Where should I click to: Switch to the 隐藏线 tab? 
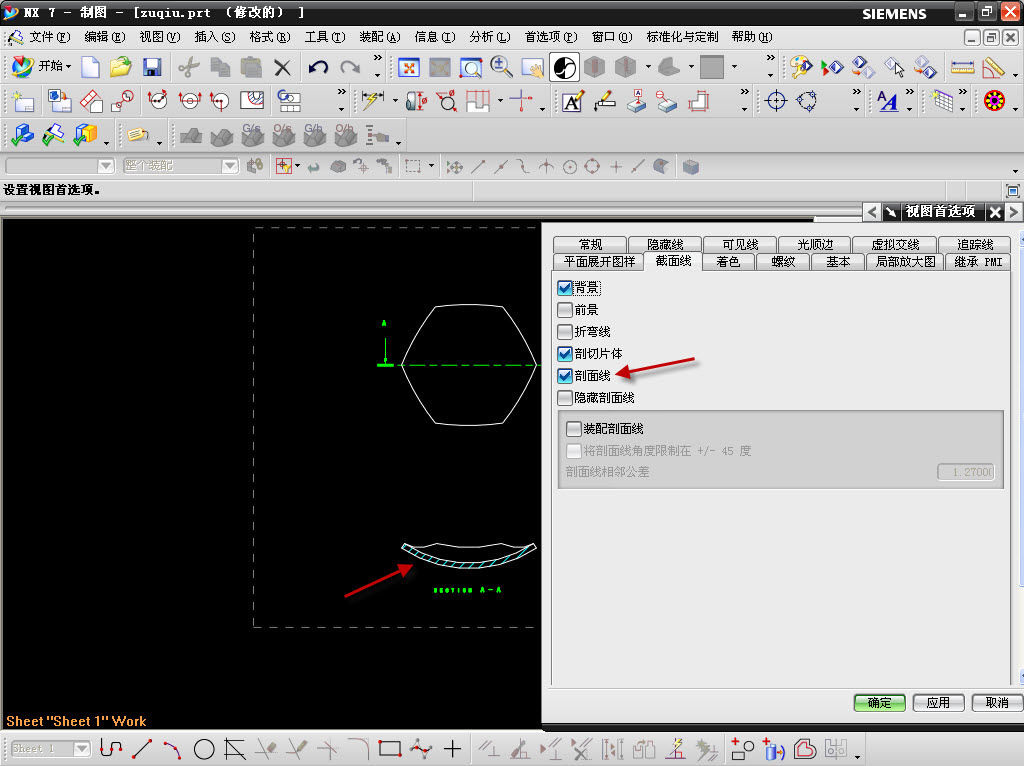pos(665,244)
